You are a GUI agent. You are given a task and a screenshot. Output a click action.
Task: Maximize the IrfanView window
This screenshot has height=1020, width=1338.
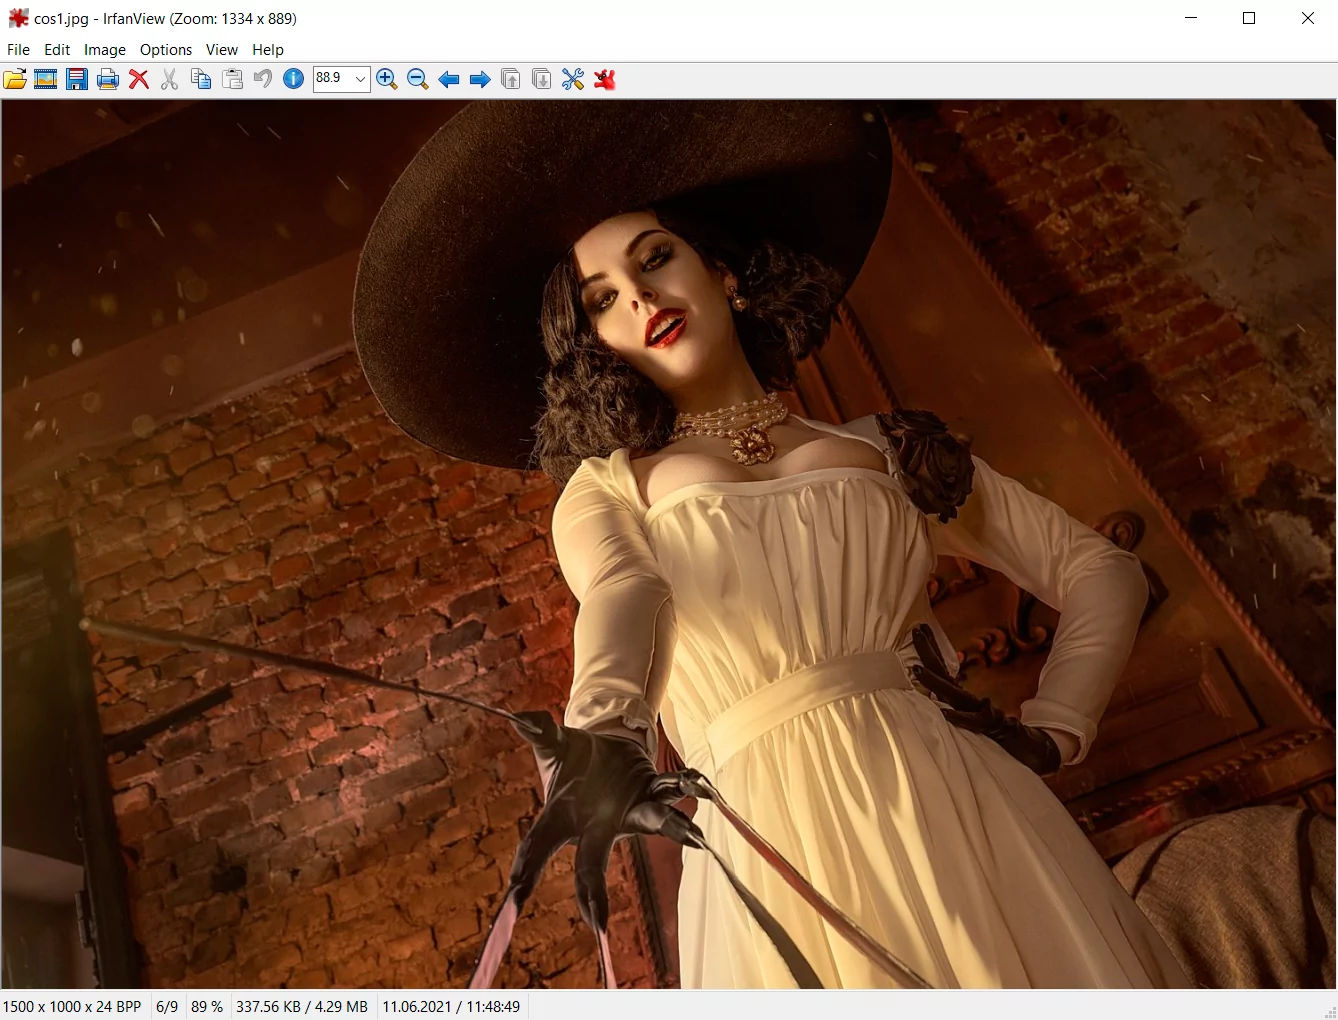click(x=1249, y=18)
